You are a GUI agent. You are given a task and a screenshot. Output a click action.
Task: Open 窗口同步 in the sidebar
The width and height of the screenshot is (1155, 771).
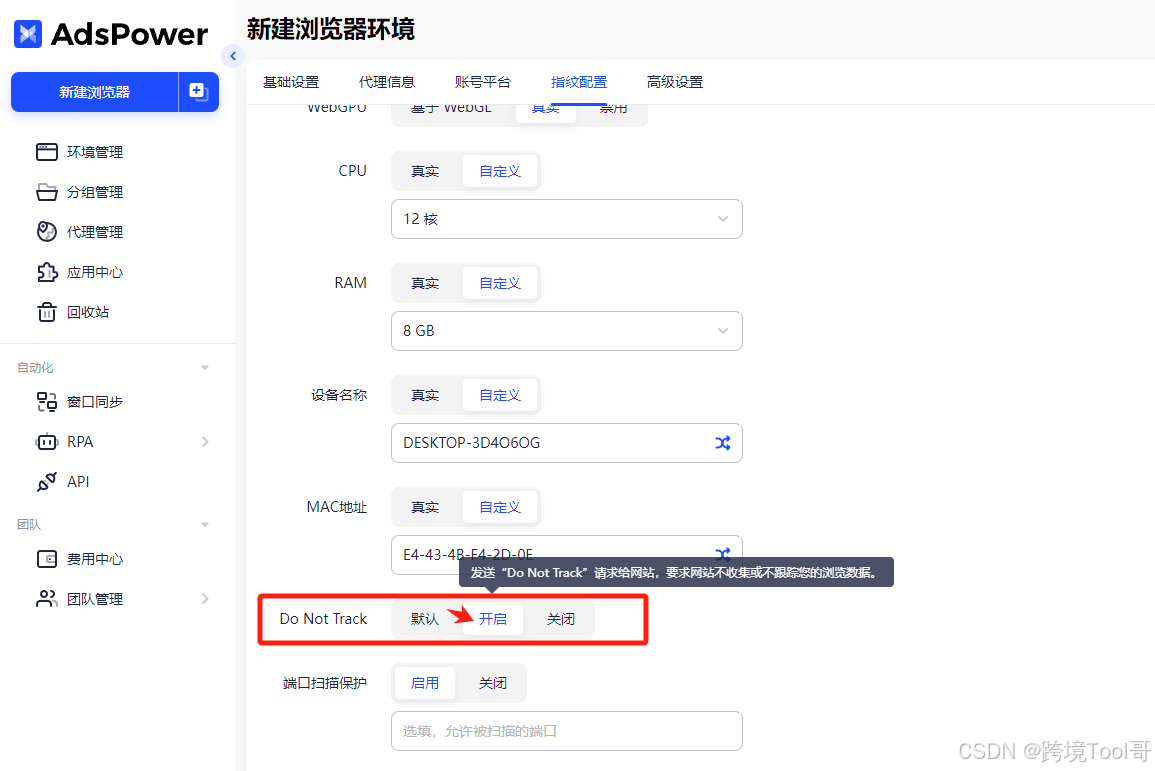(x=95, y=401)
